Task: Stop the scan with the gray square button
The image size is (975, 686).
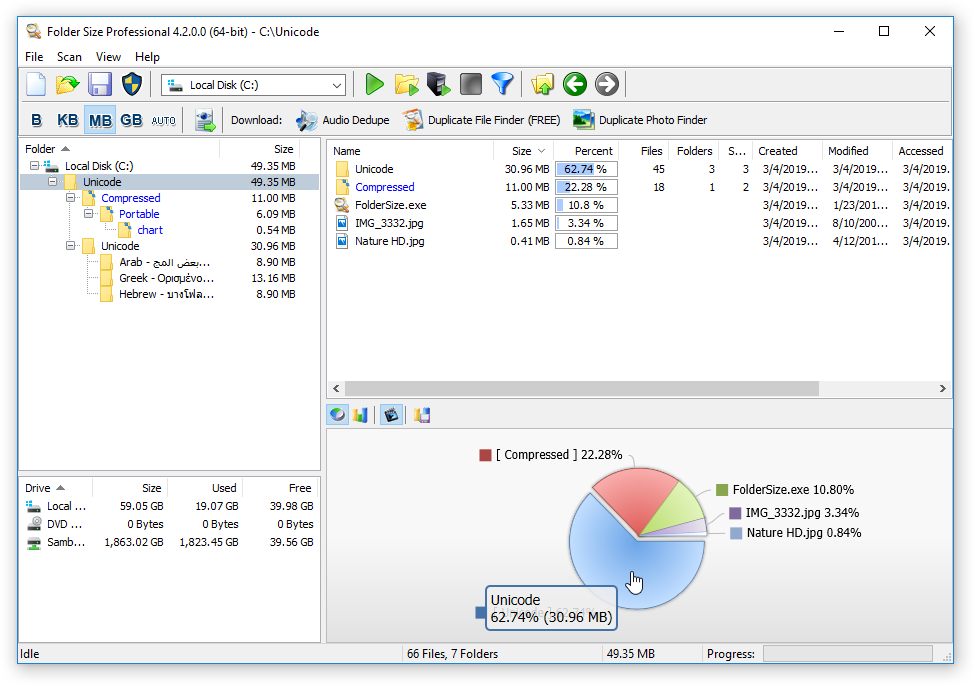Action: [470, 85]
